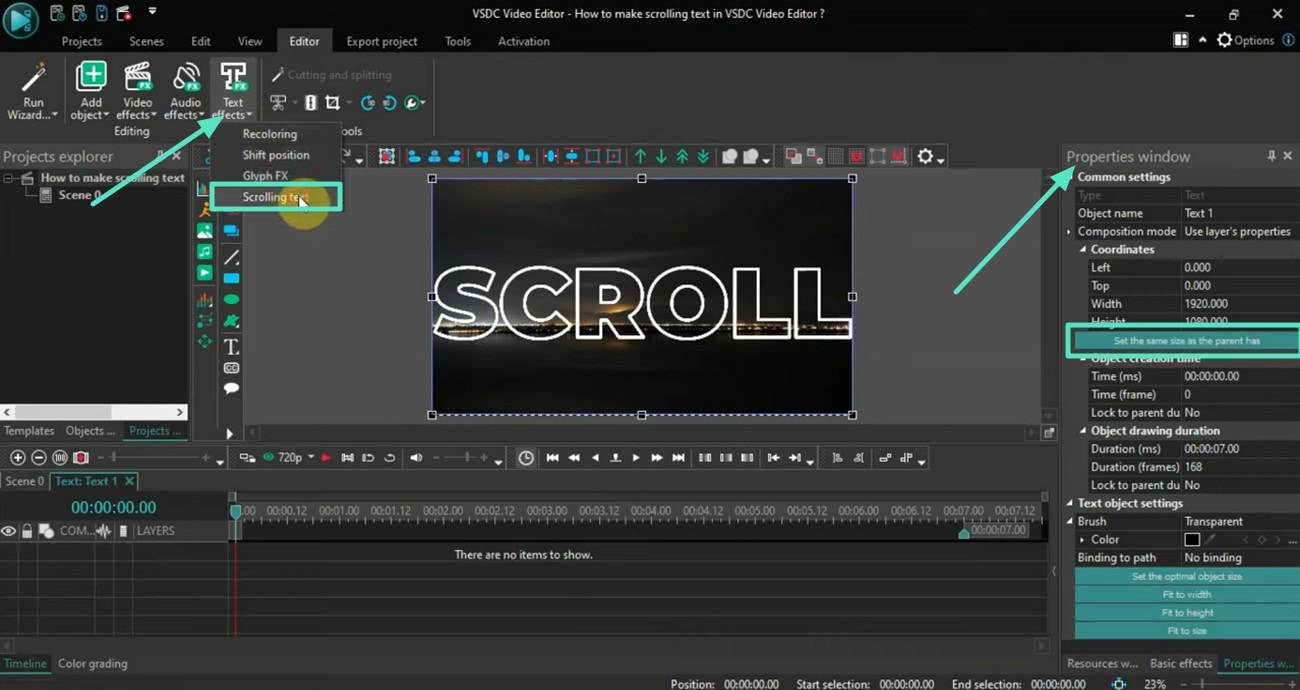The height and width of the screenshot is (690, 1300).
Task: Toggle layer visibility eye icon
Action: (9, 531)
